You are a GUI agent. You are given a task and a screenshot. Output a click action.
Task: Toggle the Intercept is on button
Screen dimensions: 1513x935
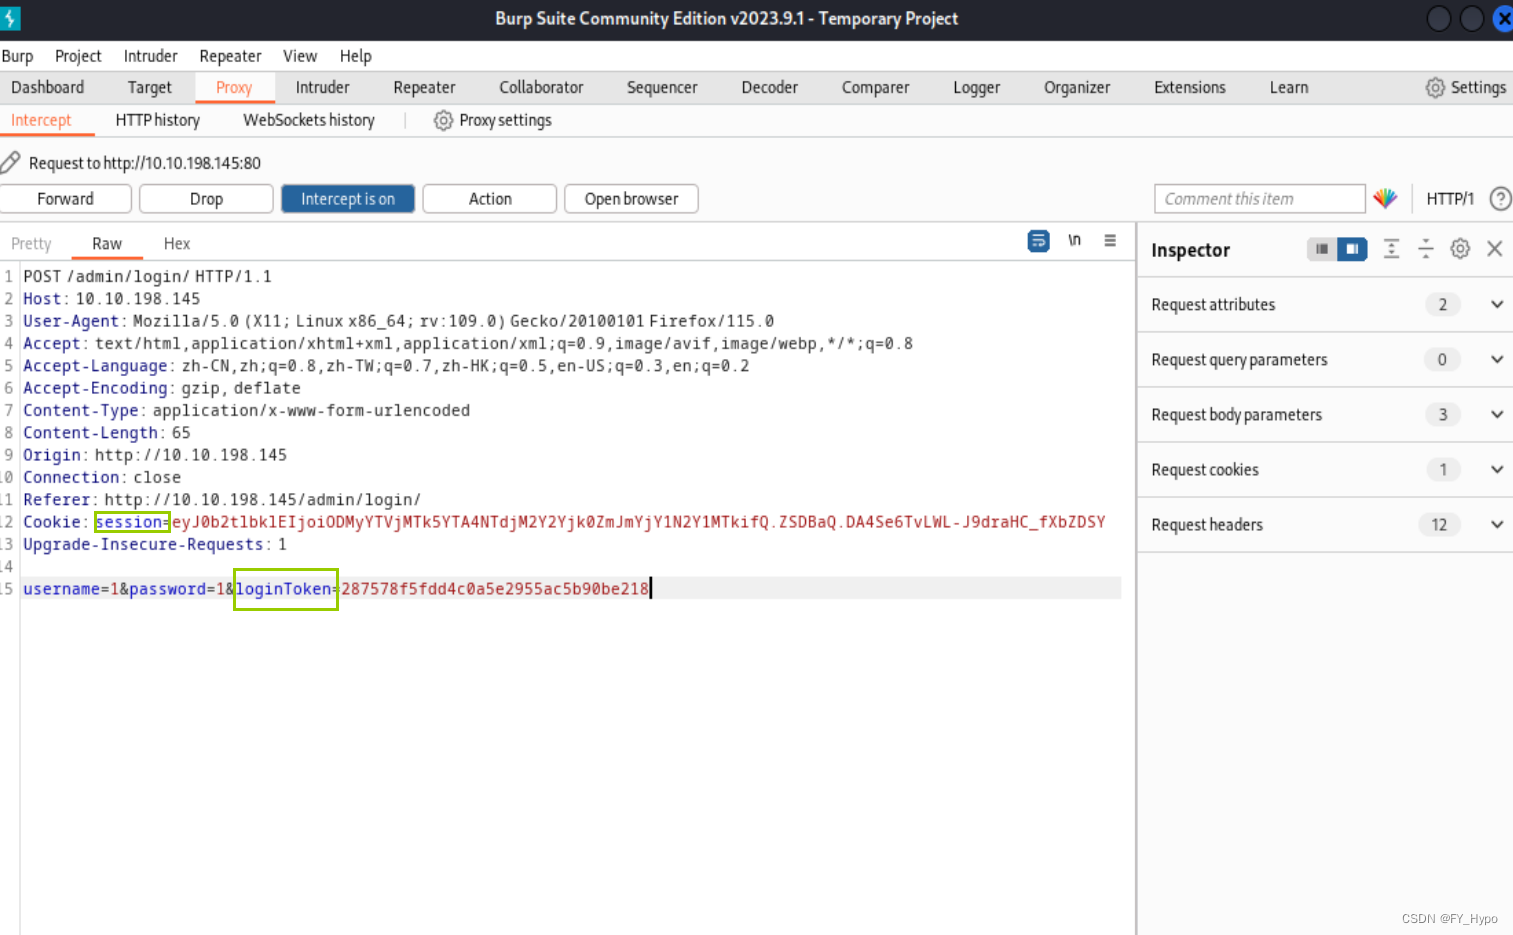(x=348, y=199)
